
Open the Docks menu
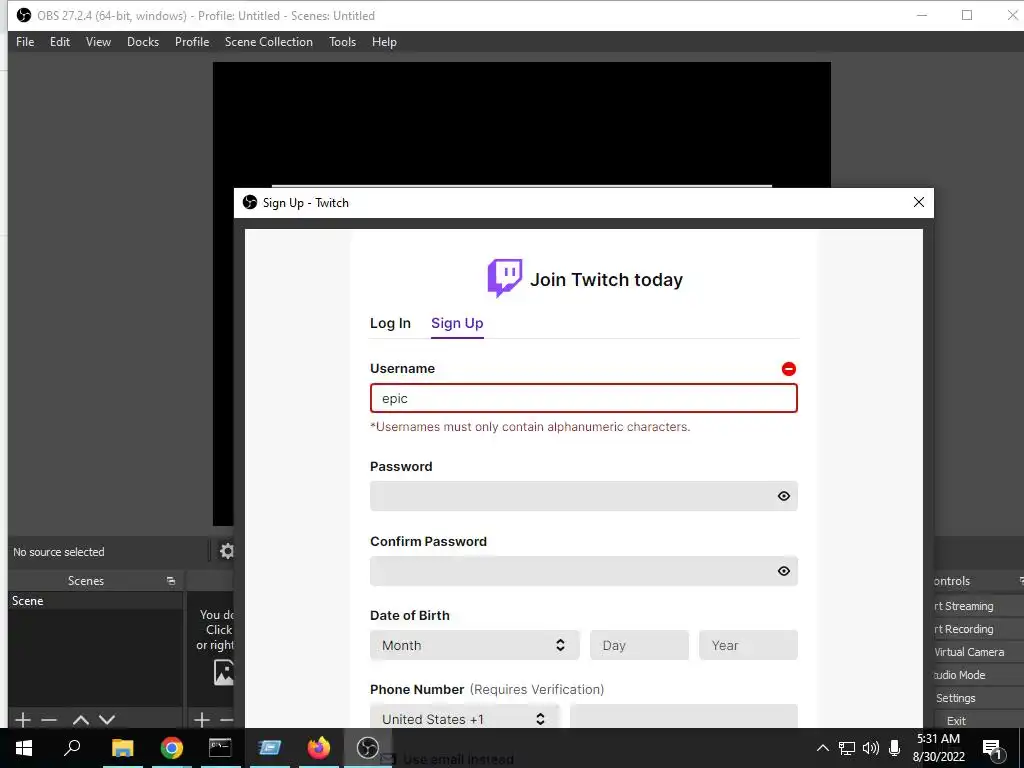point(142,42)
